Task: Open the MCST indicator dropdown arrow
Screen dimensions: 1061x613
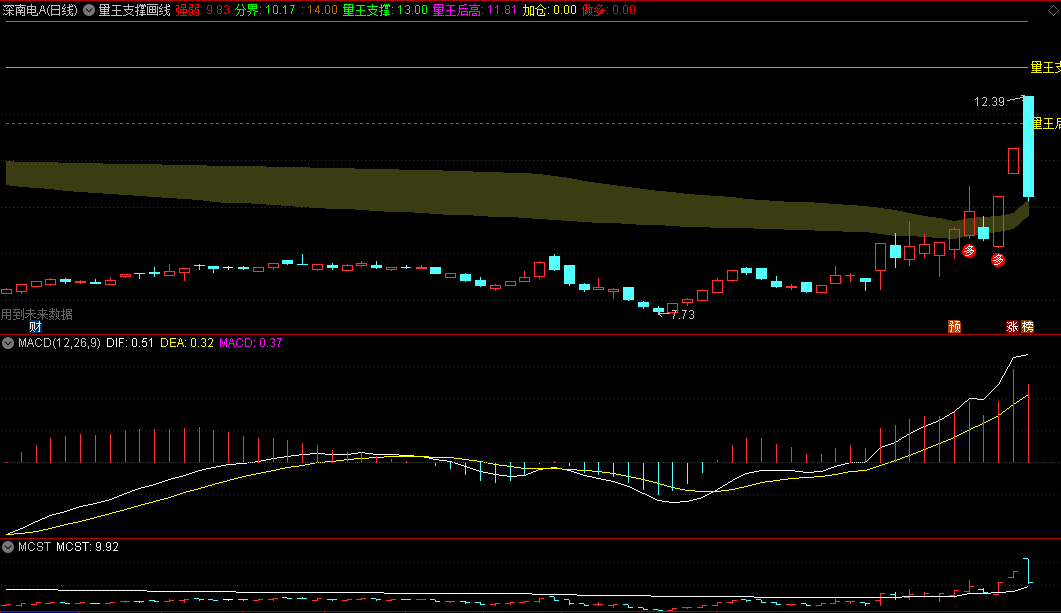Action: coord(8,547)
